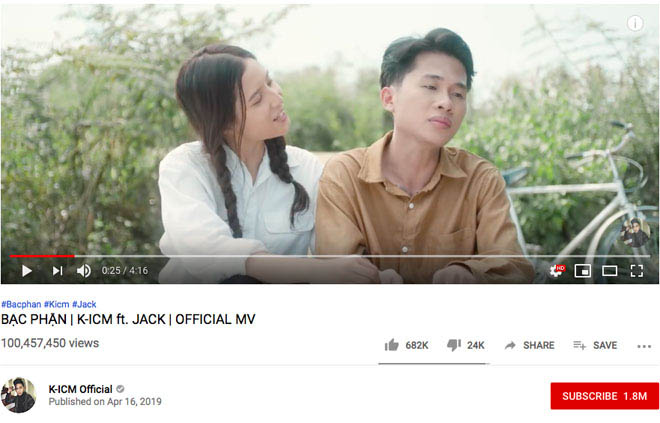Mute the video using the speaker icon
Viewport: 660px width, 423px height.
point(84,271)
